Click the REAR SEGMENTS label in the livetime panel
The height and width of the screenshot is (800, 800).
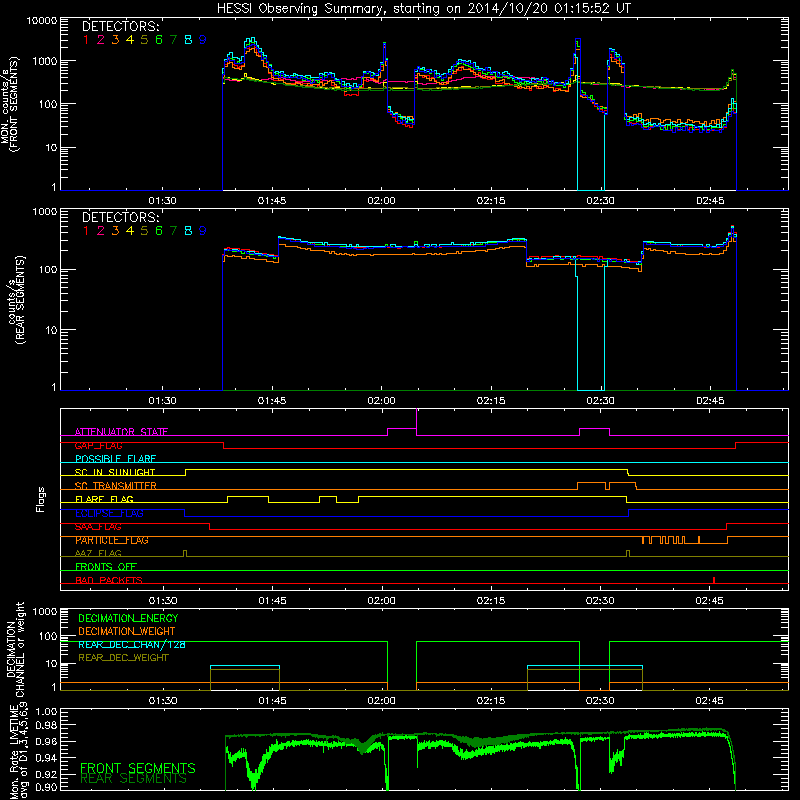133,779
